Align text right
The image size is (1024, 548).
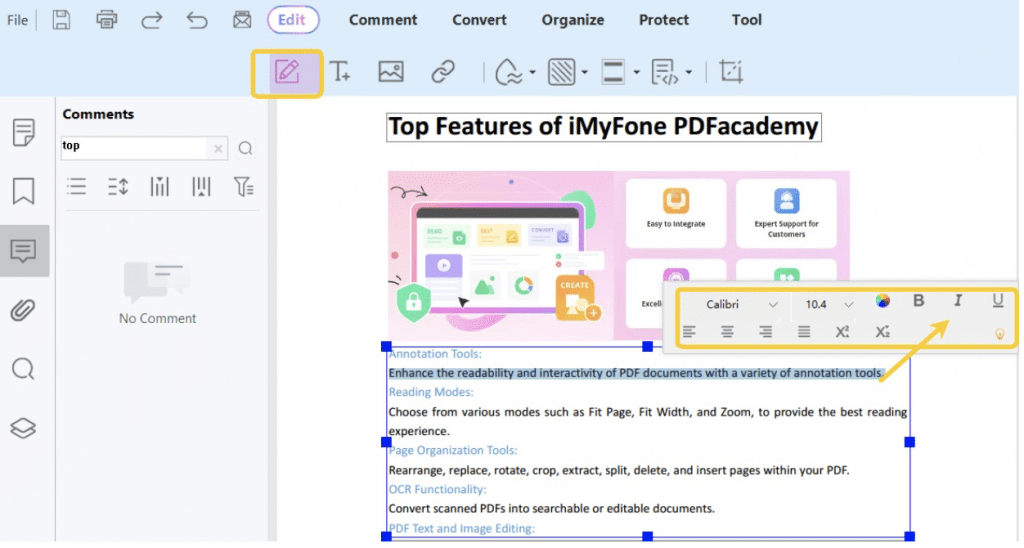pos(765,332)
